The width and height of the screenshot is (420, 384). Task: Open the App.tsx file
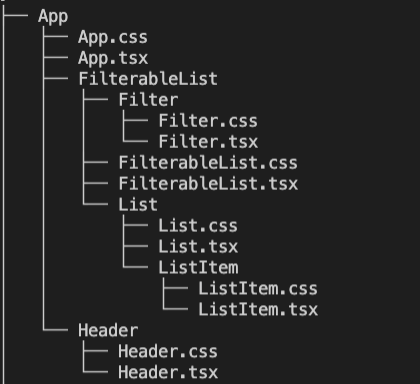click(113, 58)
